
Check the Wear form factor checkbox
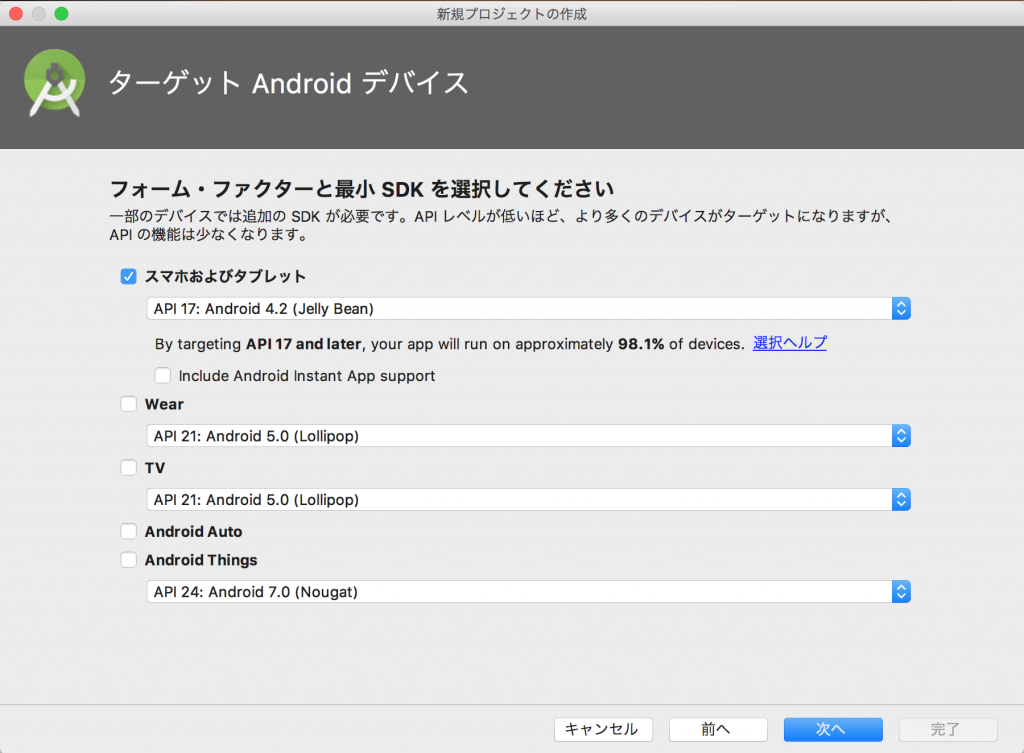click(x=129, y=404)
